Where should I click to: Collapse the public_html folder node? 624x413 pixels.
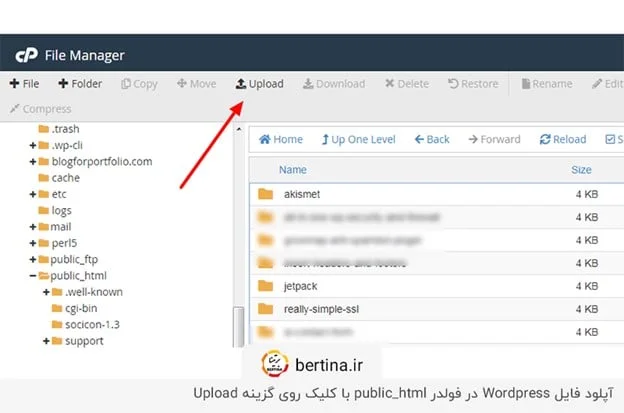pos(33,276)
